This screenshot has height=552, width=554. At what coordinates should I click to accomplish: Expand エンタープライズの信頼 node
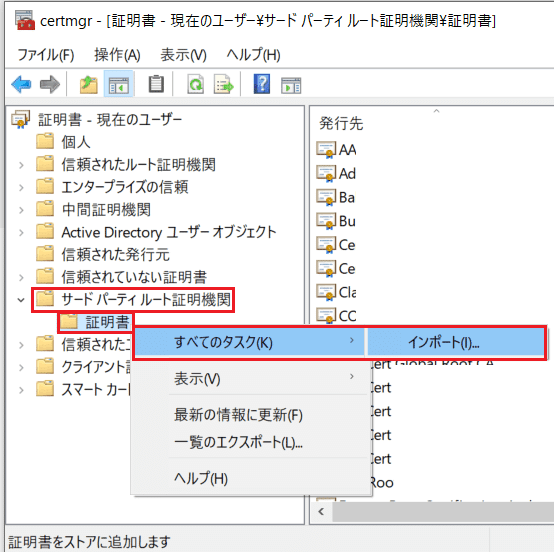[21, 187]
